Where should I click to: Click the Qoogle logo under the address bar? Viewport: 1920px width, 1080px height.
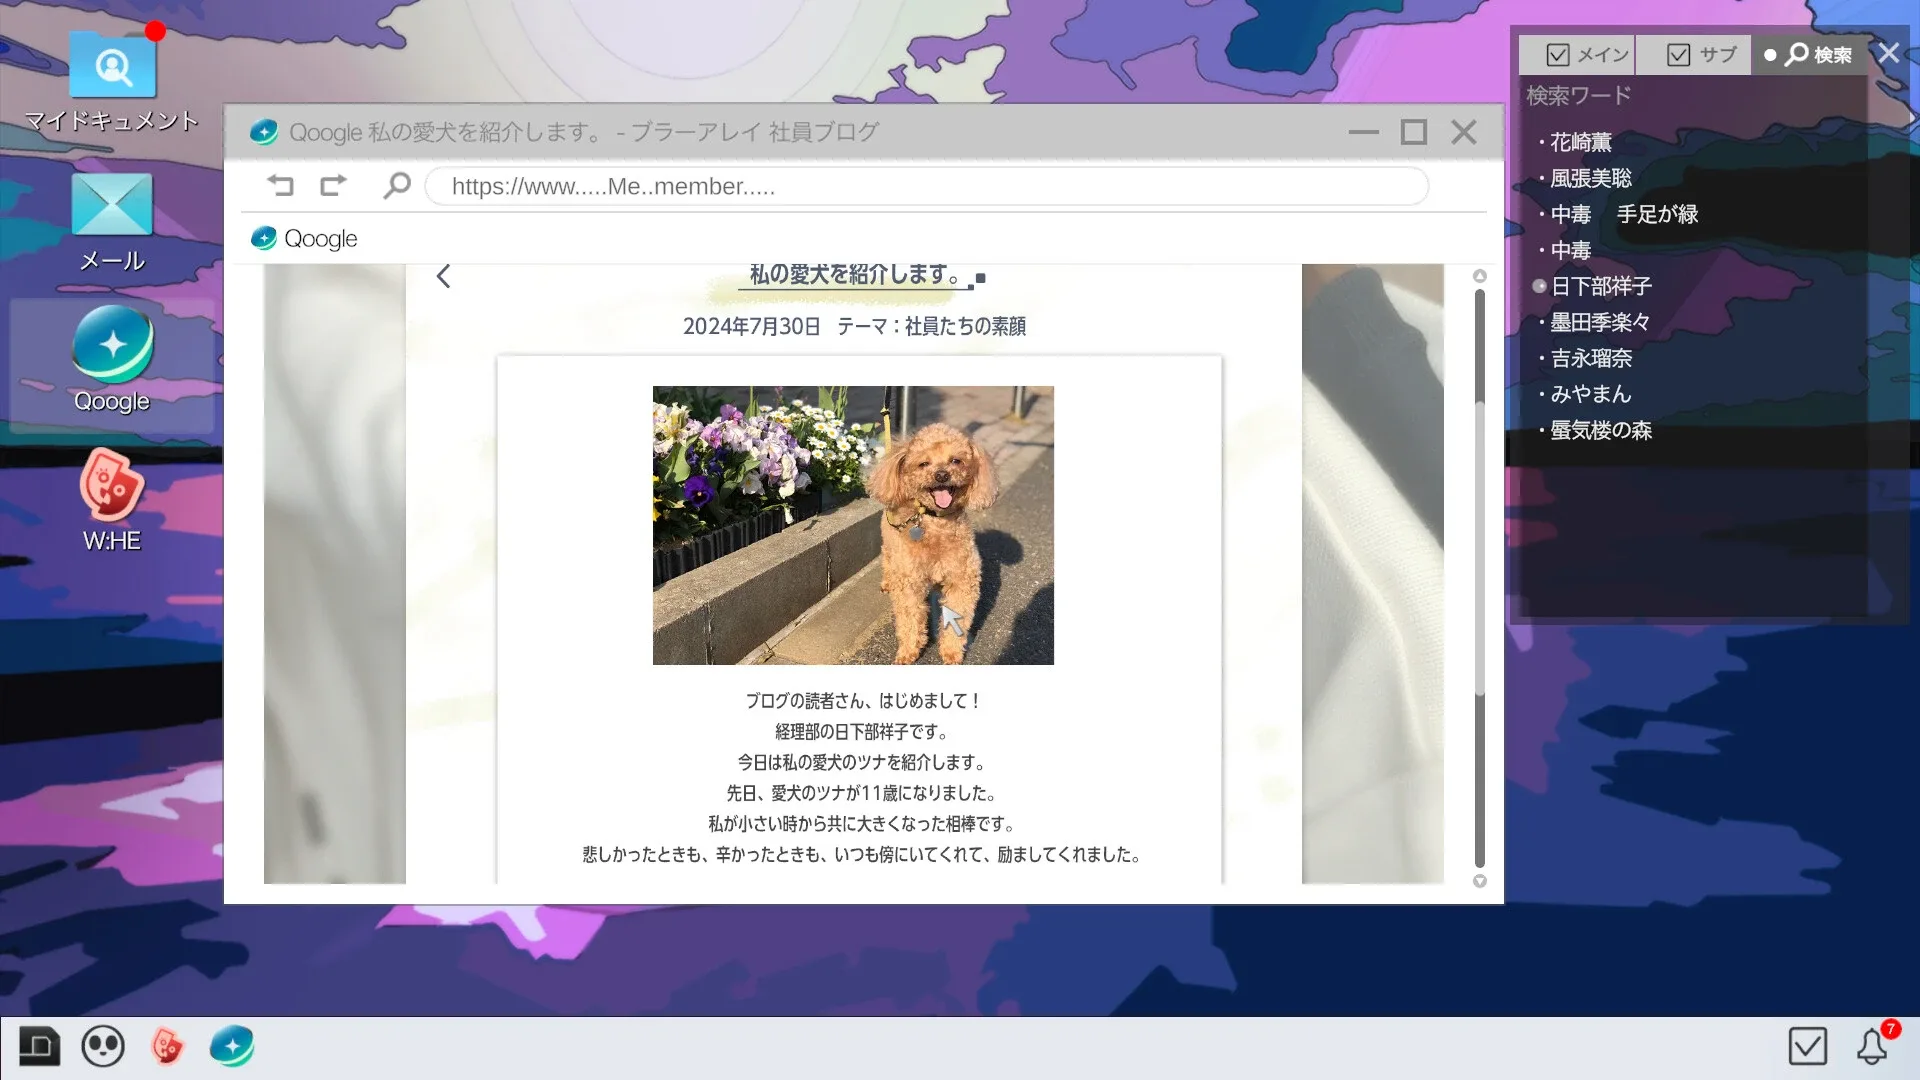pyautogui.click(x=304, y=238)
